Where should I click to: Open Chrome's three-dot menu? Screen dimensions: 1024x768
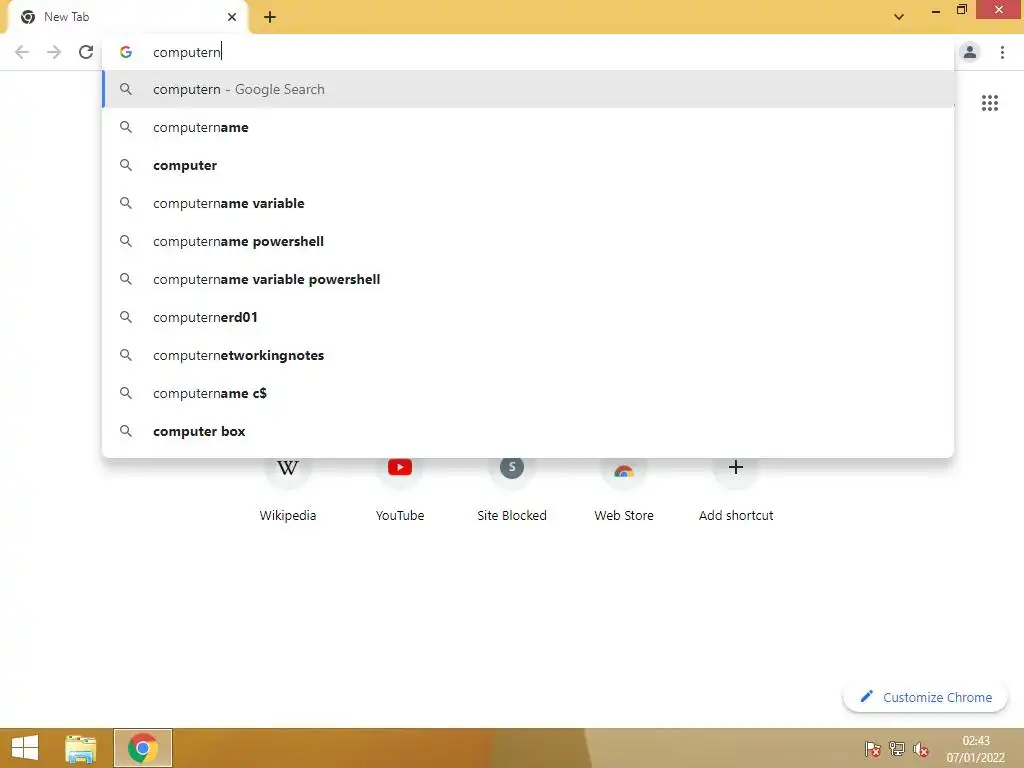pyautogui.click(x=1002, y=52)
